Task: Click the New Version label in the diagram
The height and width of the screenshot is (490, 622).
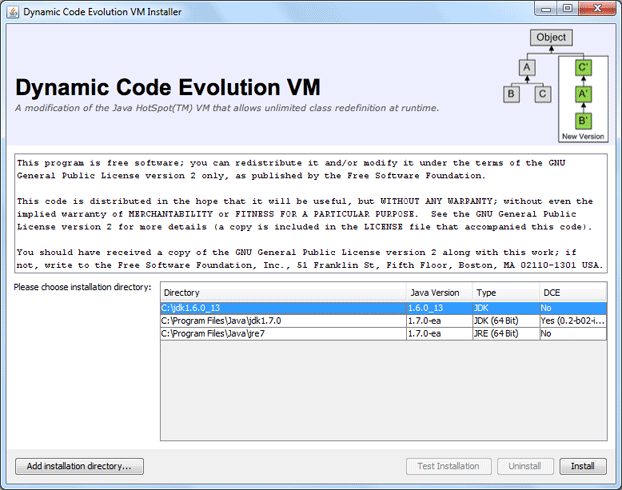Action: click(583, 136)
